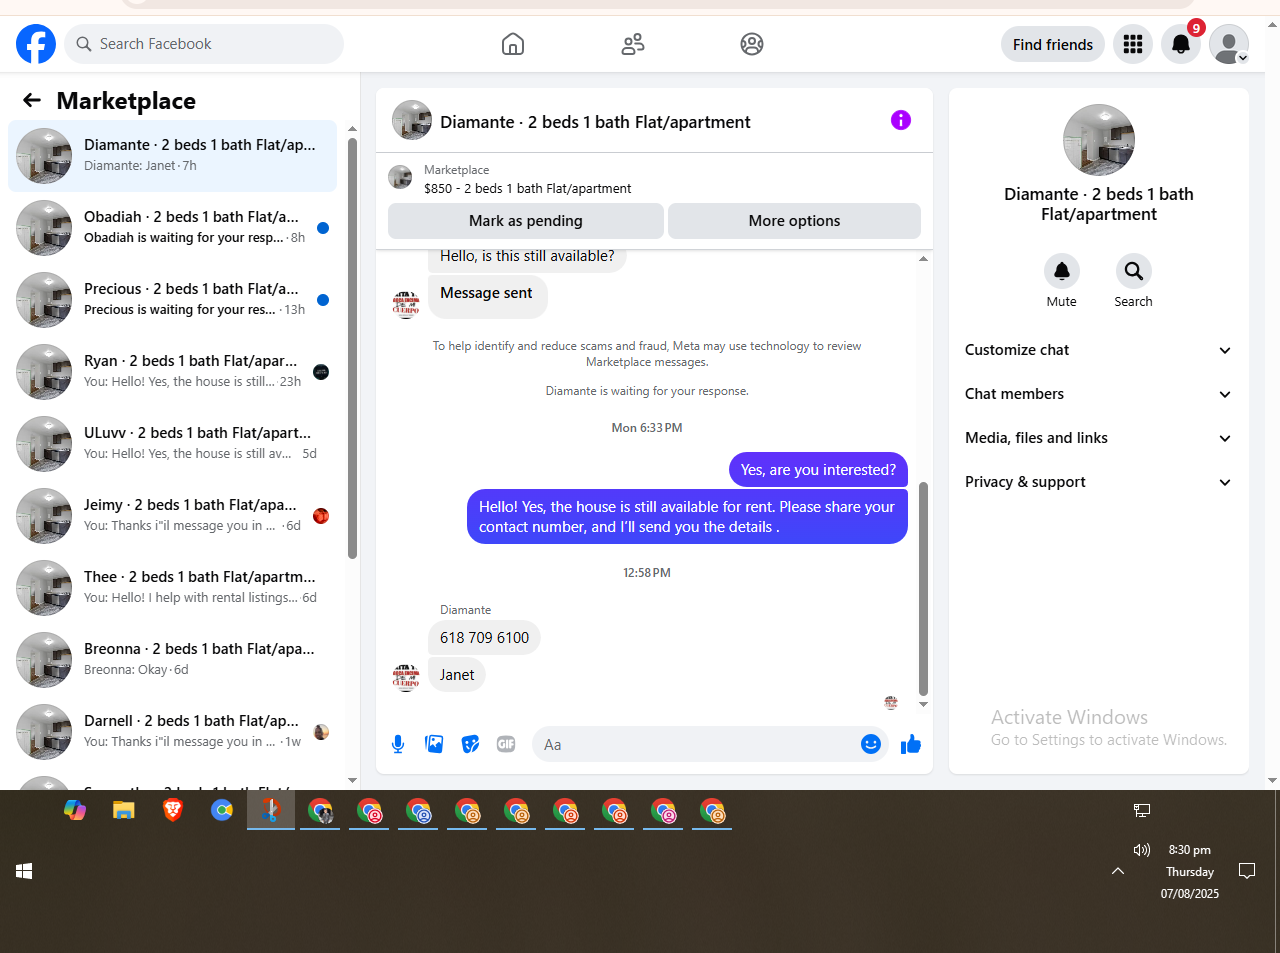This screenshot has width=1280, height=953.
Task: Open the Groups icon in the top bar
Action: pos(752,44)
